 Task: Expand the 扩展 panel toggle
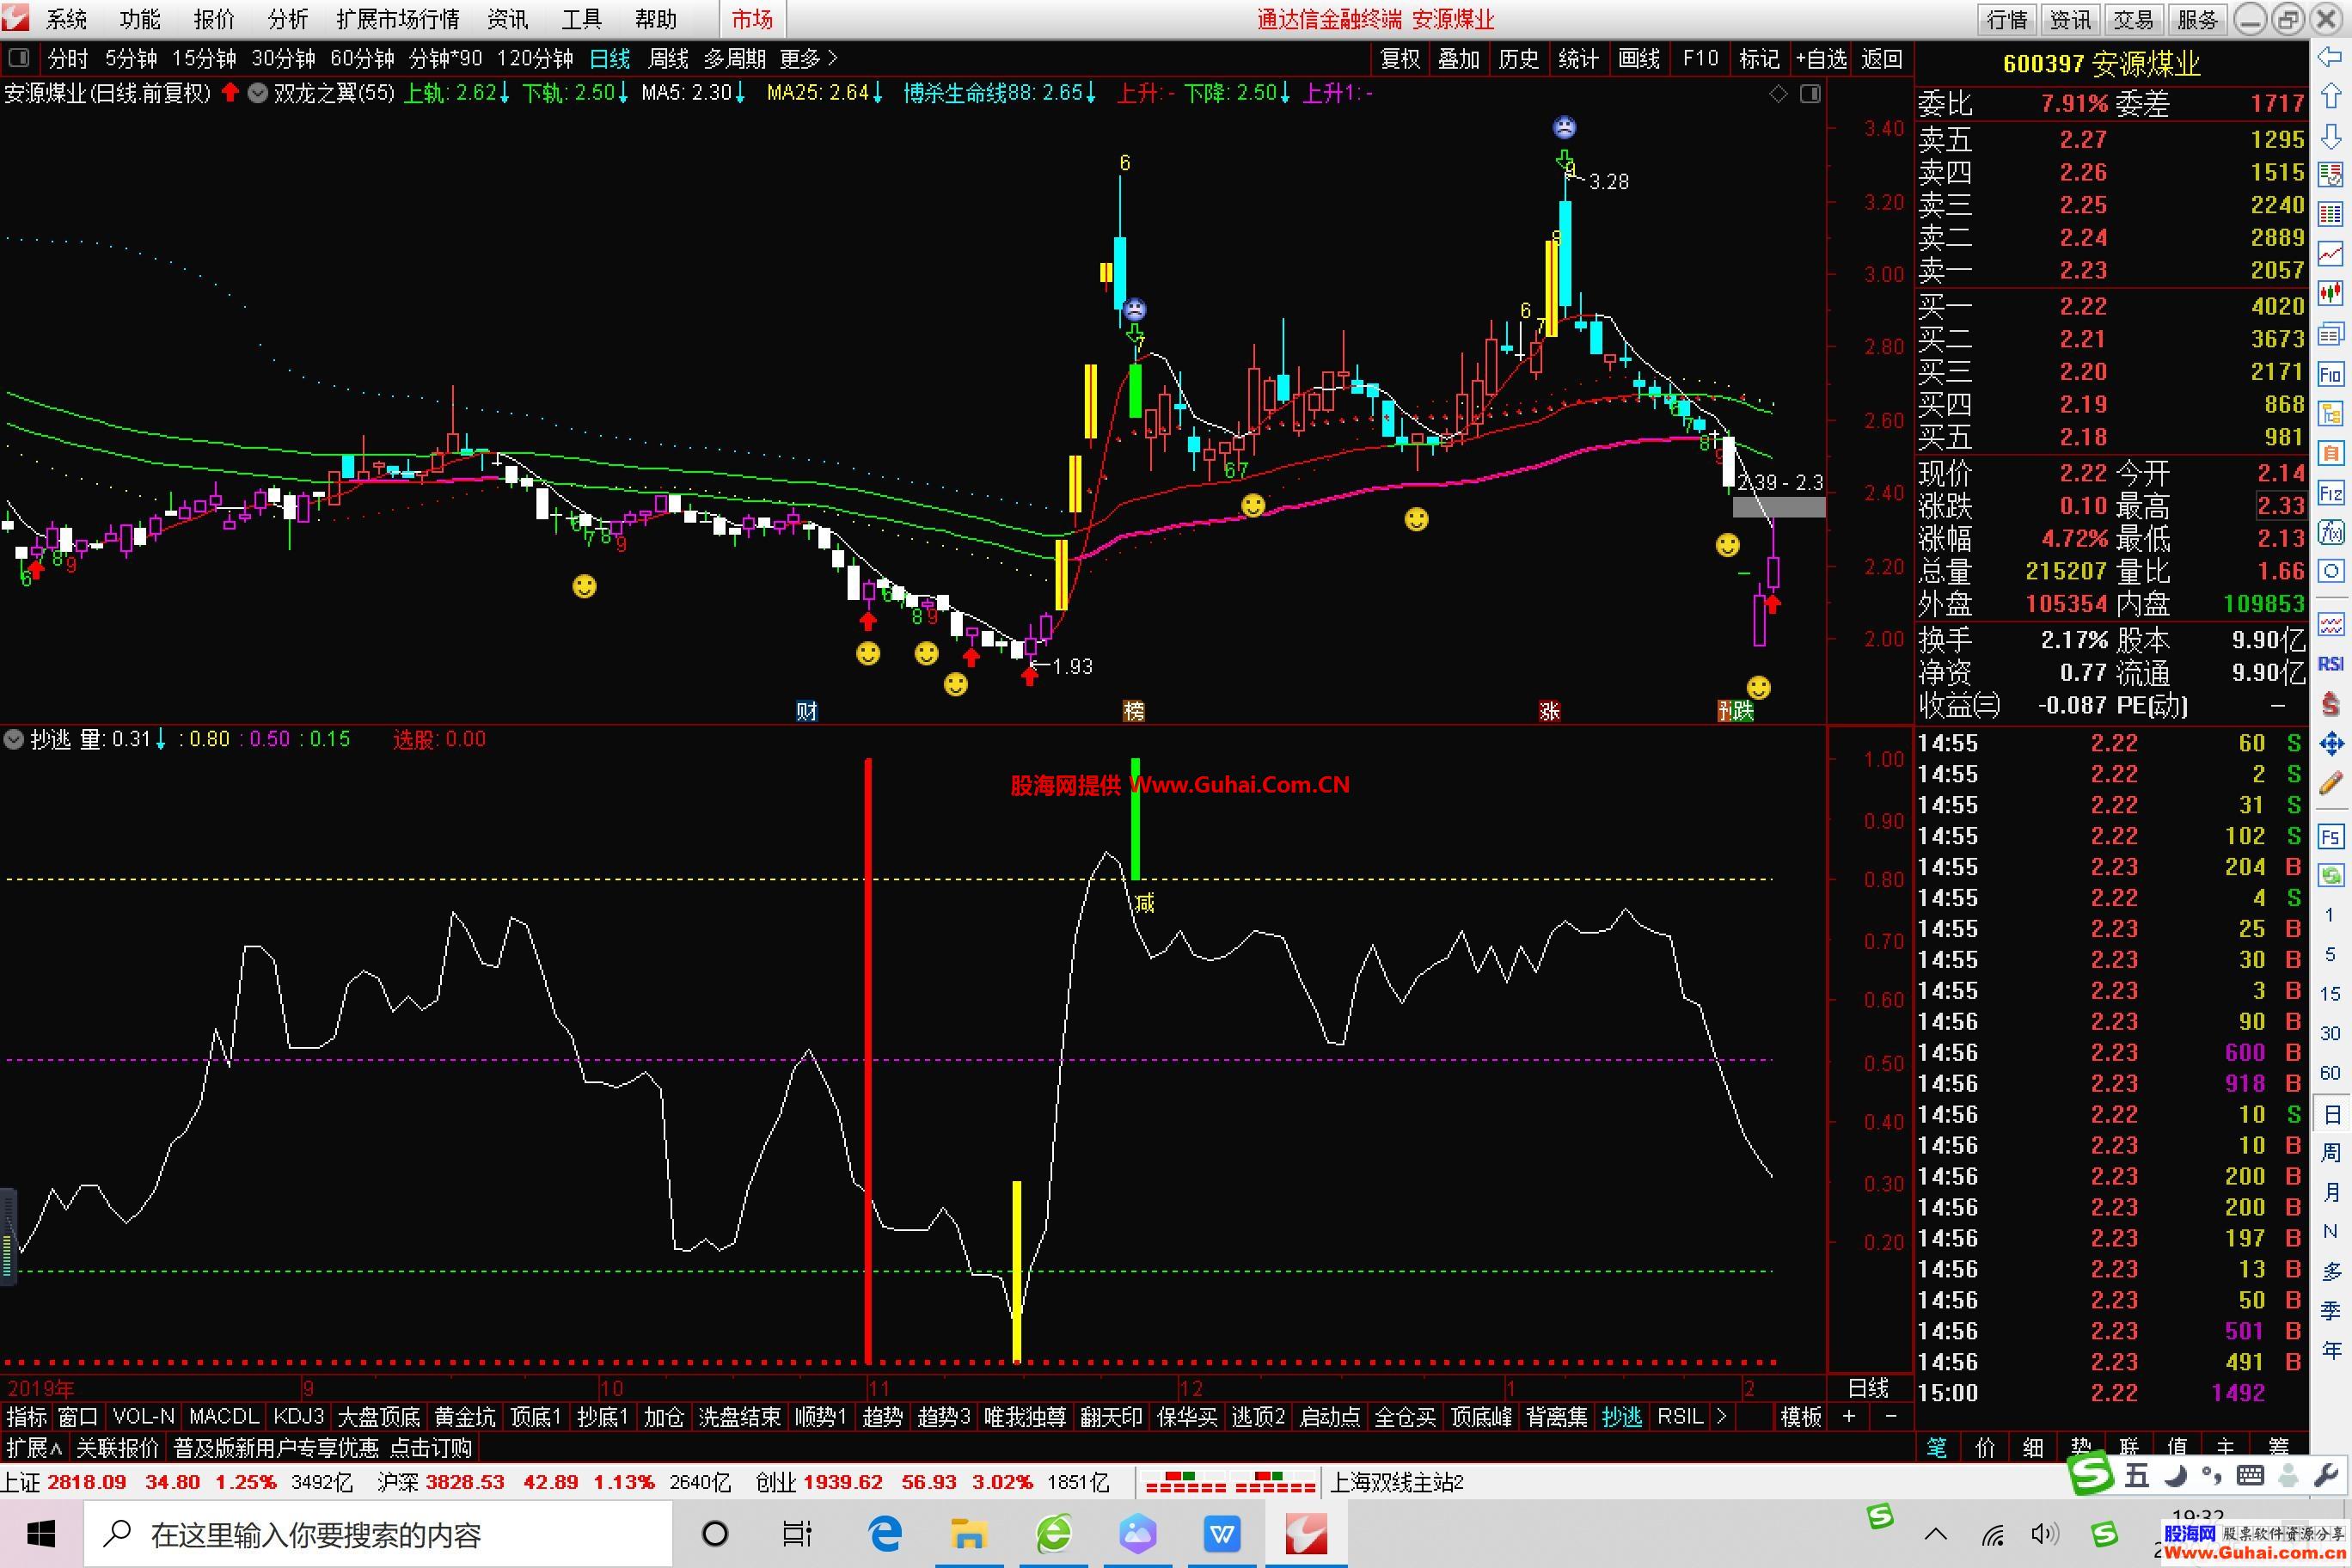34,1447
